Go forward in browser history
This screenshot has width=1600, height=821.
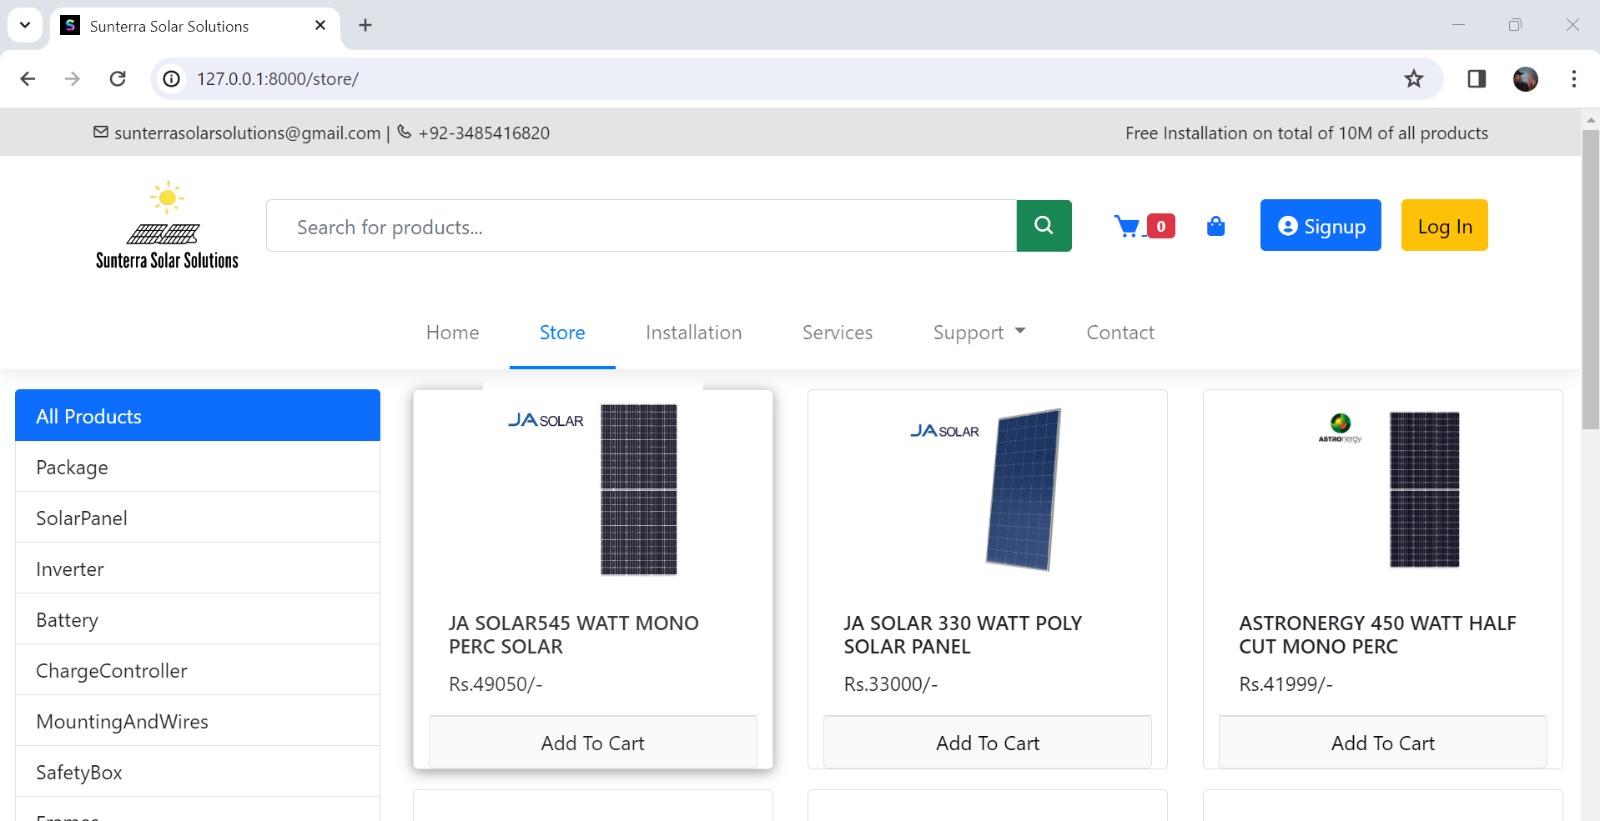tap(72, 79)
